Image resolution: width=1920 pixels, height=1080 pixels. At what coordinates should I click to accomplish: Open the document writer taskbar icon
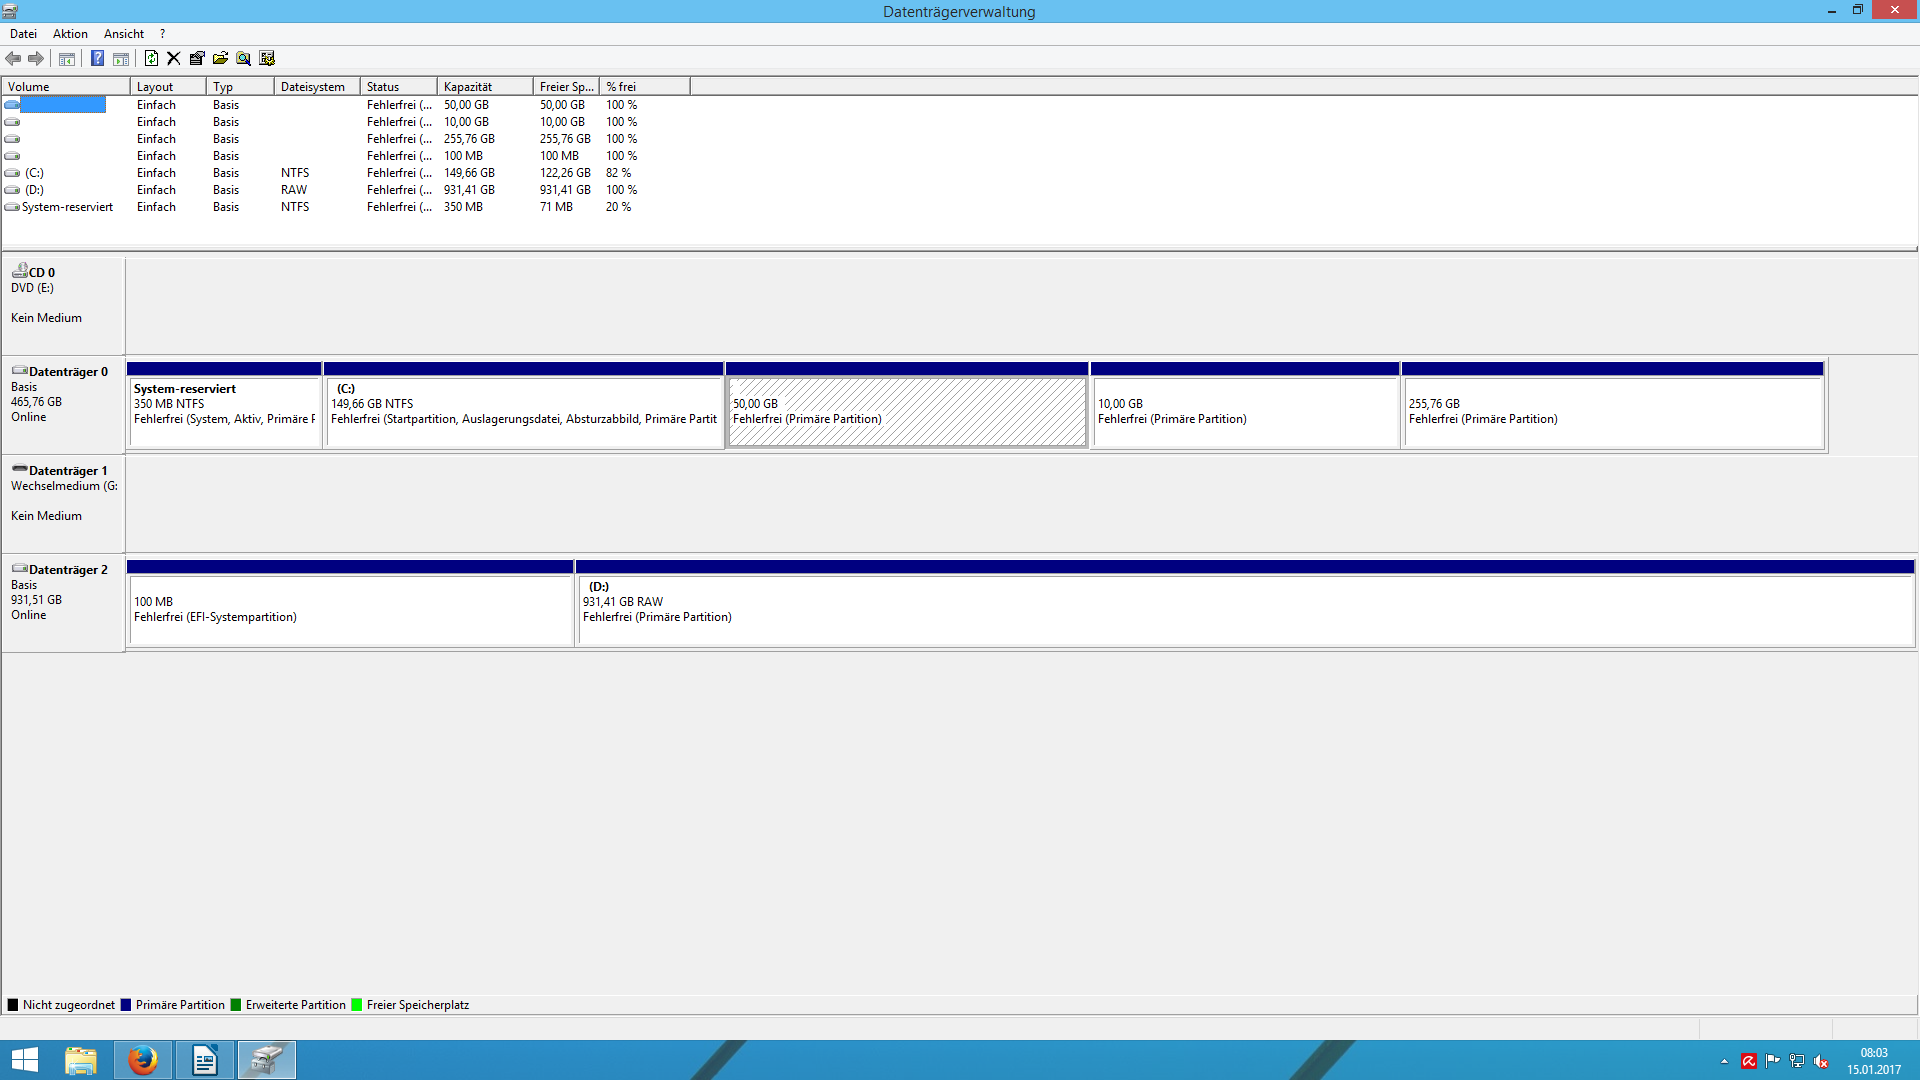click(x=205, y=1060)
